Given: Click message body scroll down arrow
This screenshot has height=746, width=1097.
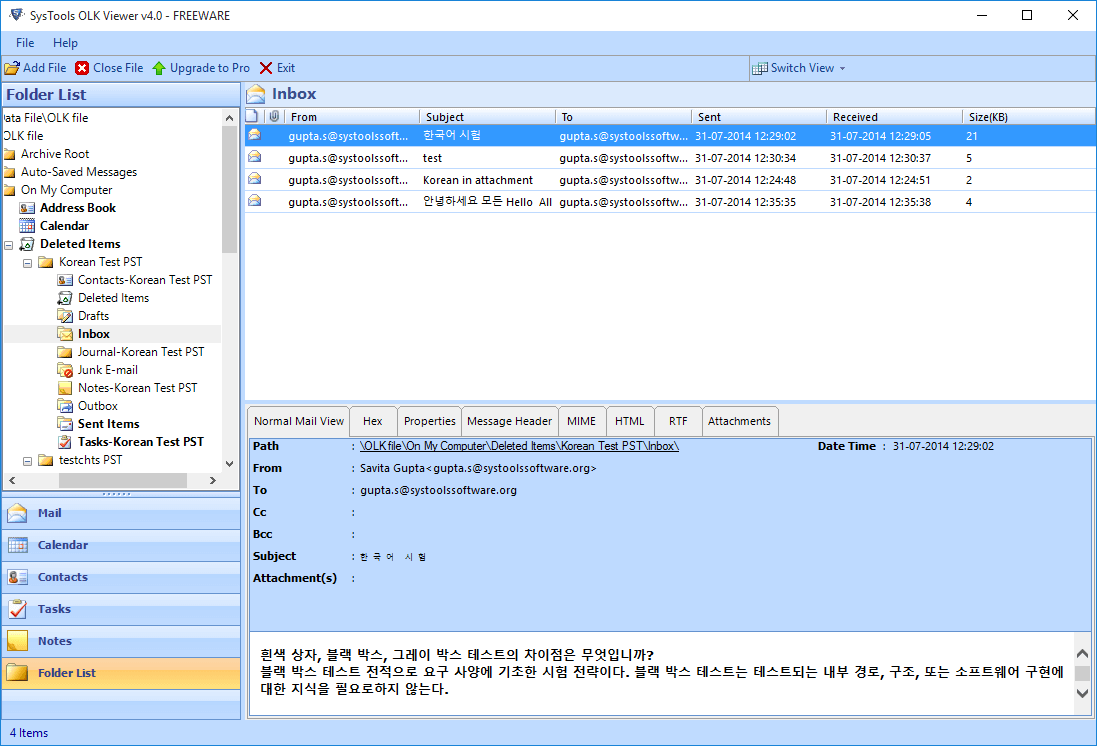Looking at the screenshot, I should [x=1082, y=694].
